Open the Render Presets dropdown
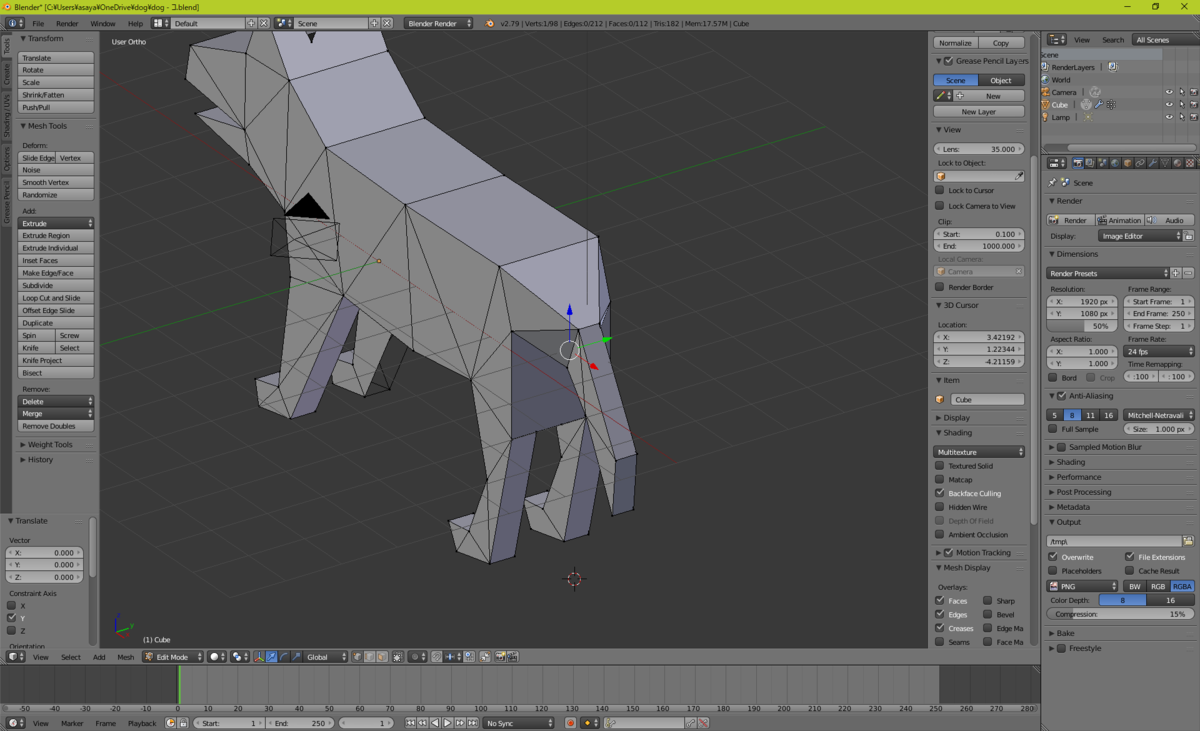Viewport: 1200px width, 731px height. 1108,273
